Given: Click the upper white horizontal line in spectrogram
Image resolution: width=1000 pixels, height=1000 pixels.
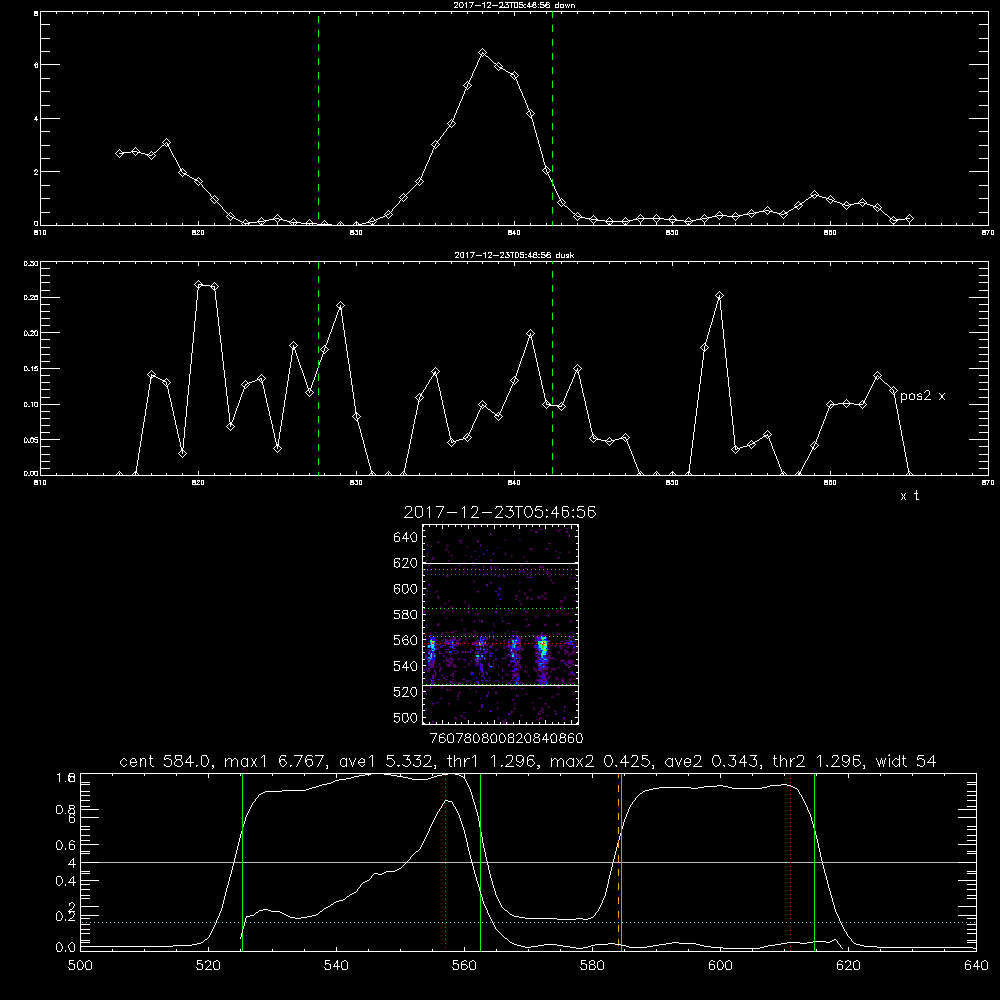Looking at the screenshot, I should [x=500, y=564].
